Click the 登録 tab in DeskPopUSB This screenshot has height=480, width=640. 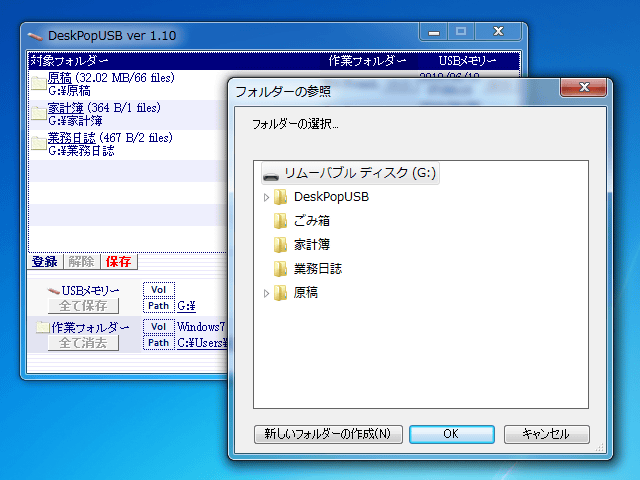[x=45, y=262]
